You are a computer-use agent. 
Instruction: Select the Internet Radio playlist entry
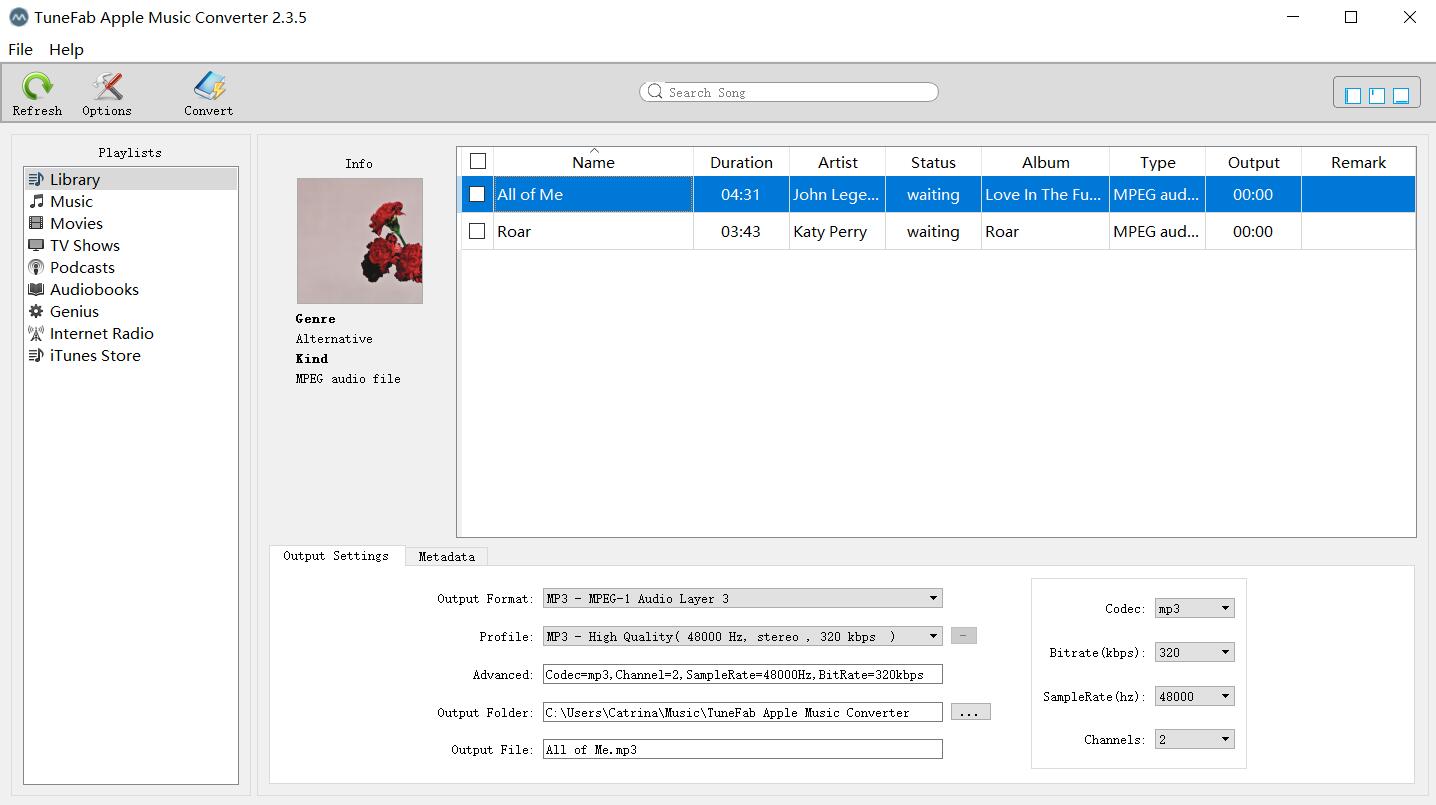[131, 333]
